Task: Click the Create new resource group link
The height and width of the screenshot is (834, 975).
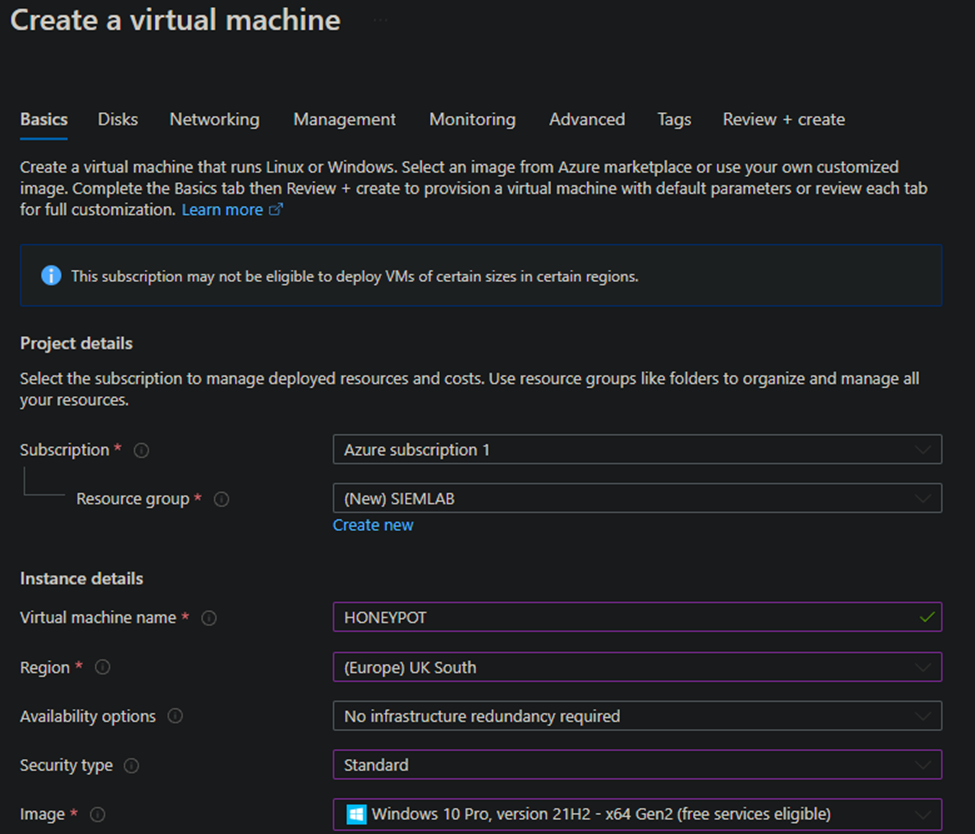Action: click(x=372, y=525)
